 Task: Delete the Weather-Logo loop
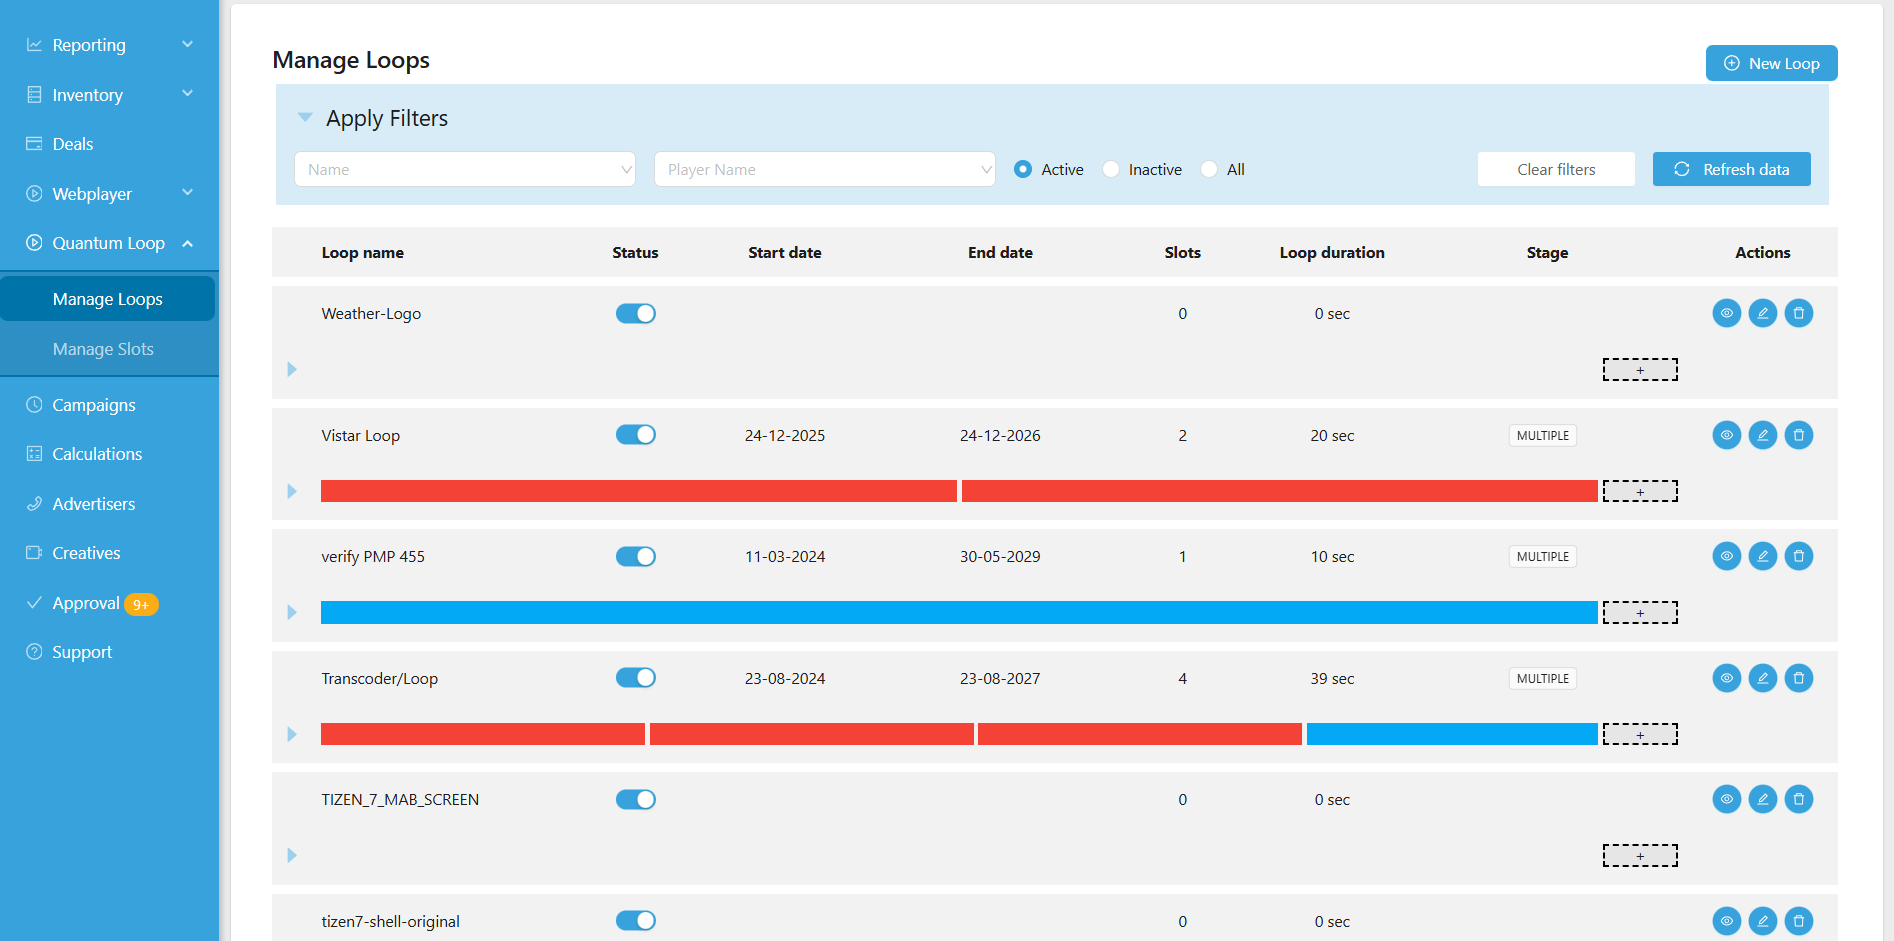(1798, 313)
